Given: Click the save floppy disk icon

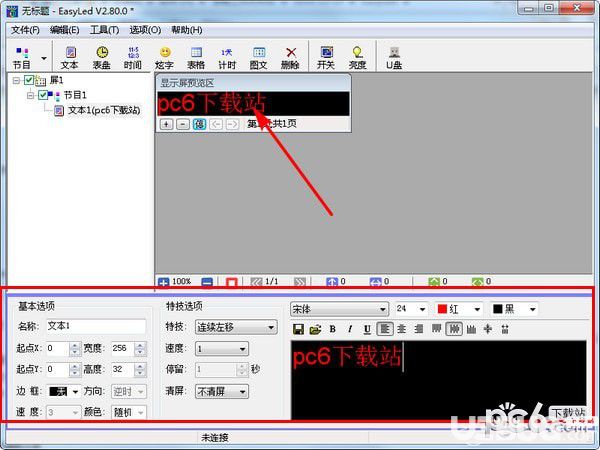Looking at the screenshot, I should tap(298, 329).
